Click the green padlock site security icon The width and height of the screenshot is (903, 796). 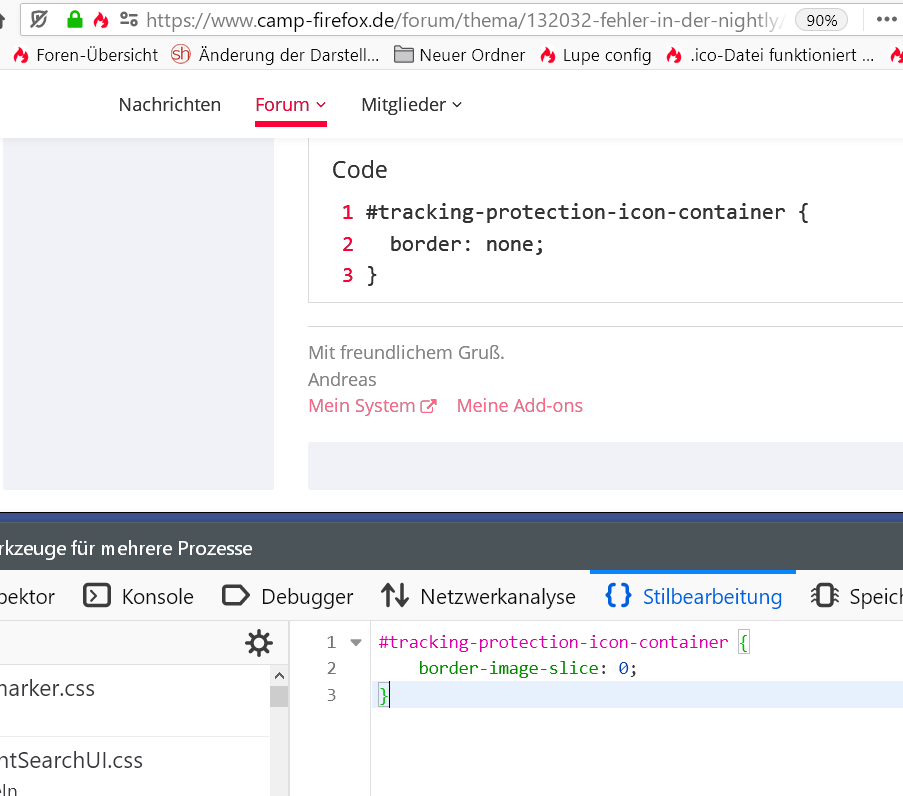point(74,19)
